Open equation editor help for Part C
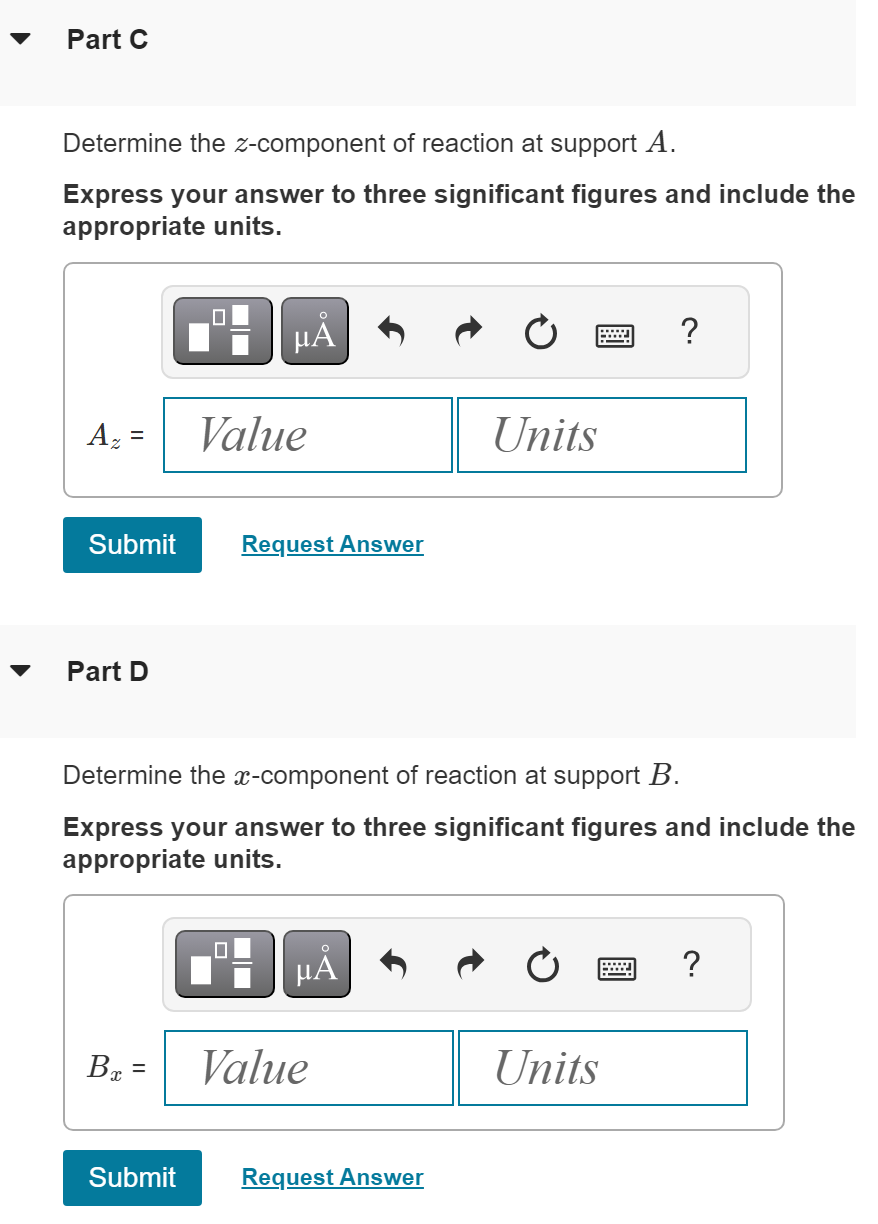Viewport: 878px width, 1224px height. pyautogui.click(x=690, y=332)
